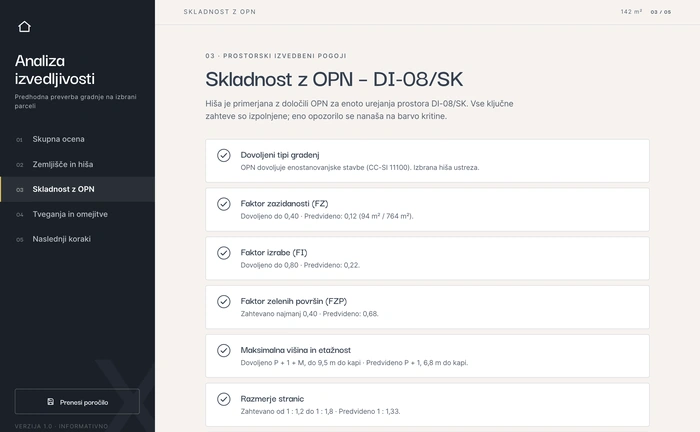
Task: Click text 'Zahtevano najmanj 0,40 · Predvideno: 0,68.'
Action: pyautogui.click(x=309, y=314)
